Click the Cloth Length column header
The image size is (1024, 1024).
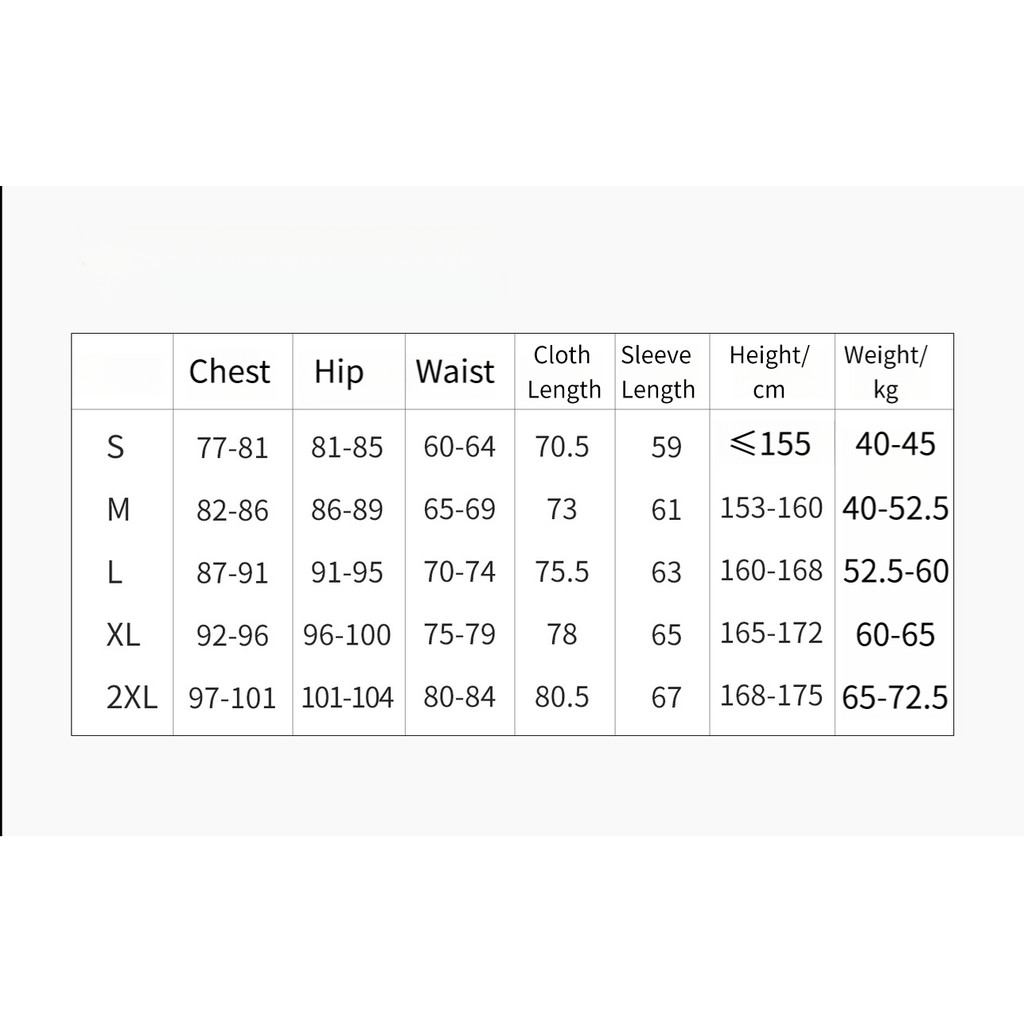coord(564,372)
